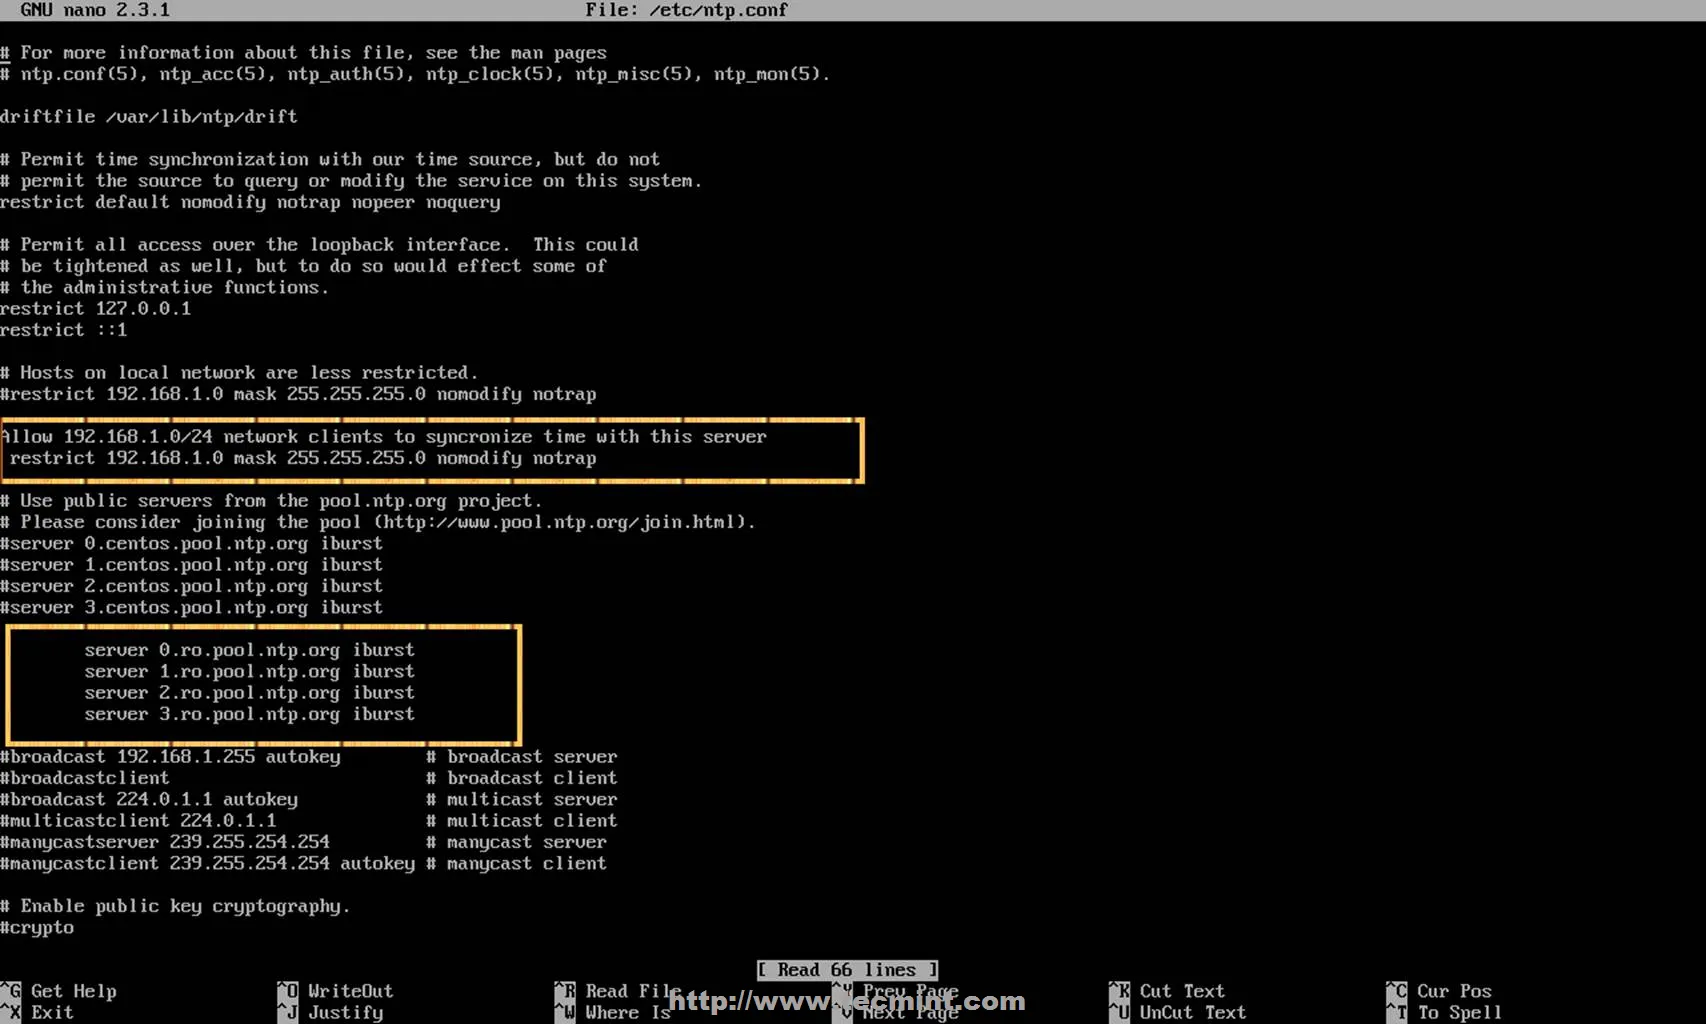Click the Cut Text command
Viewport: 1706px width, 1024px height.
[x=1182, y=990]
